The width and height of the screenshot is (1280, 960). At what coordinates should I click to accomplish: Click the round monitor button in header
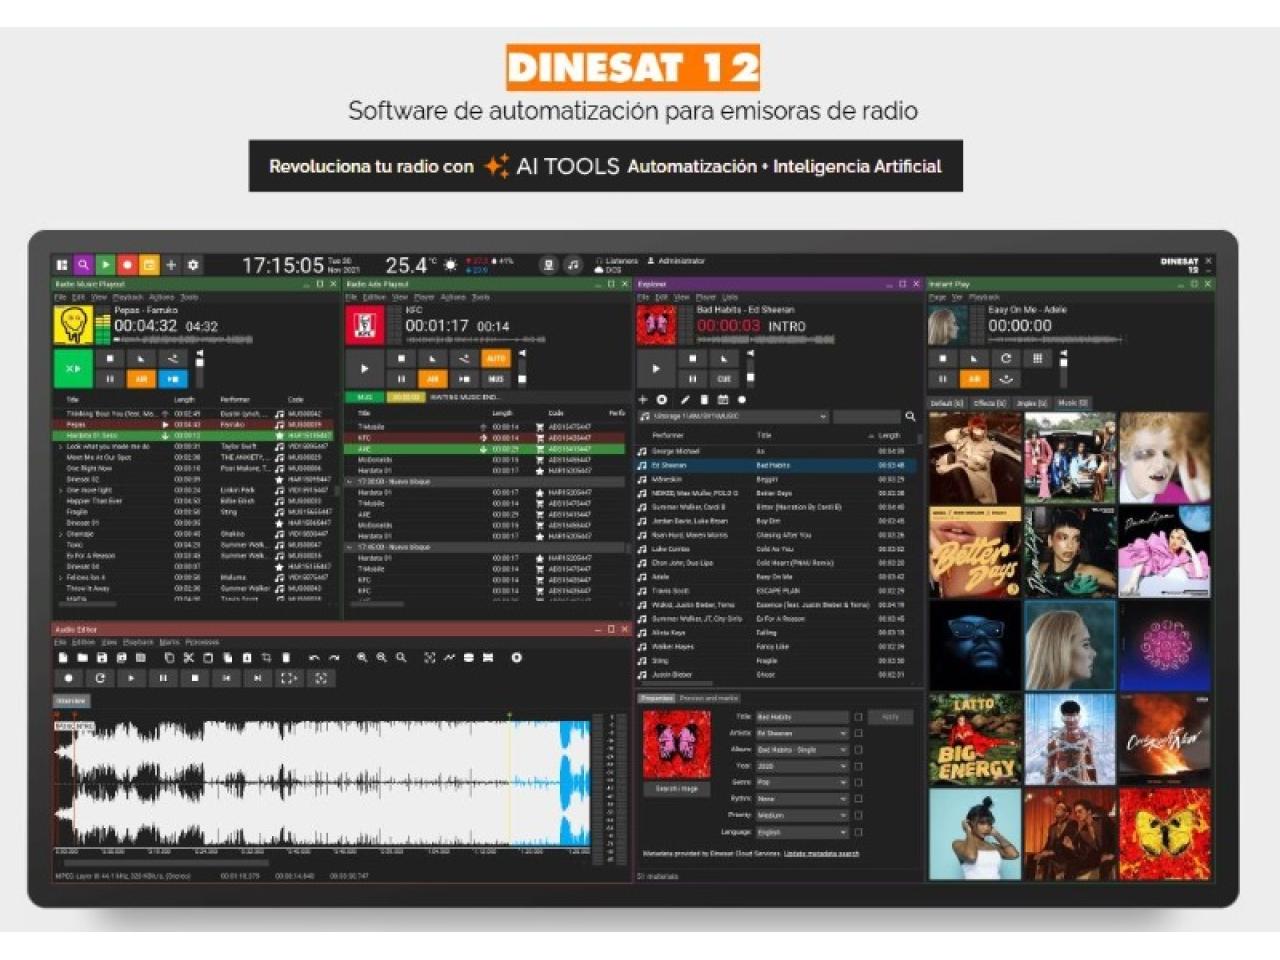(548, 265)
